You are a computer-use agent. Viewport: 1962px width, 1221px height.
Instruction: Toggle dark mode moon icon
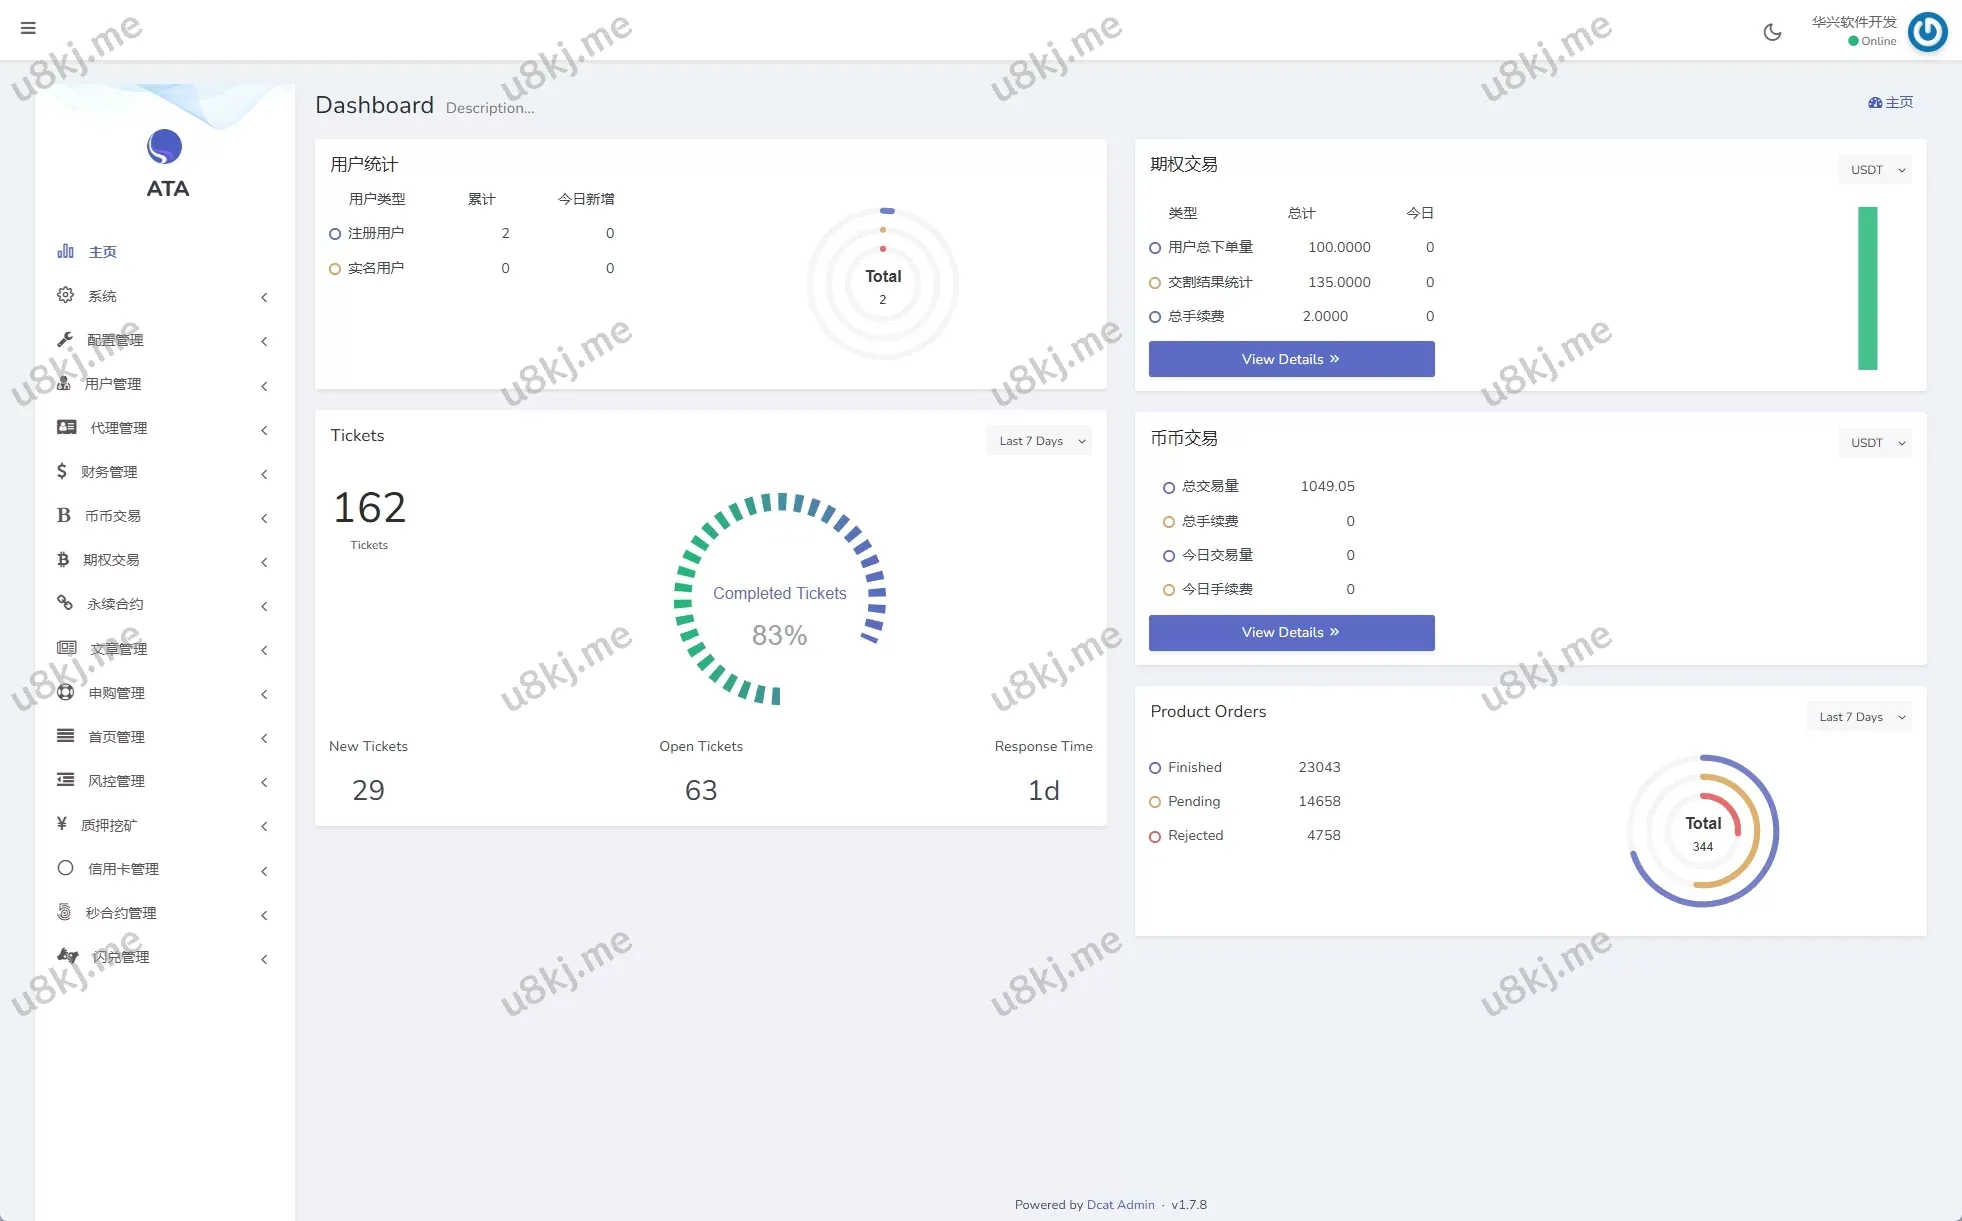pos(1772,32)
